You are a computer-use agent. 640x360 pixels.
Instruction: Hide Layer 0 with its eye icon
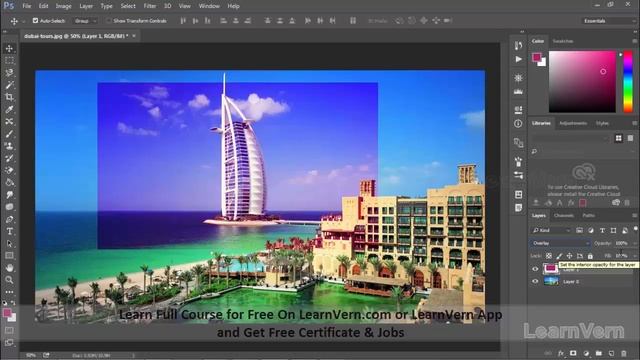[x=535, y=281]
